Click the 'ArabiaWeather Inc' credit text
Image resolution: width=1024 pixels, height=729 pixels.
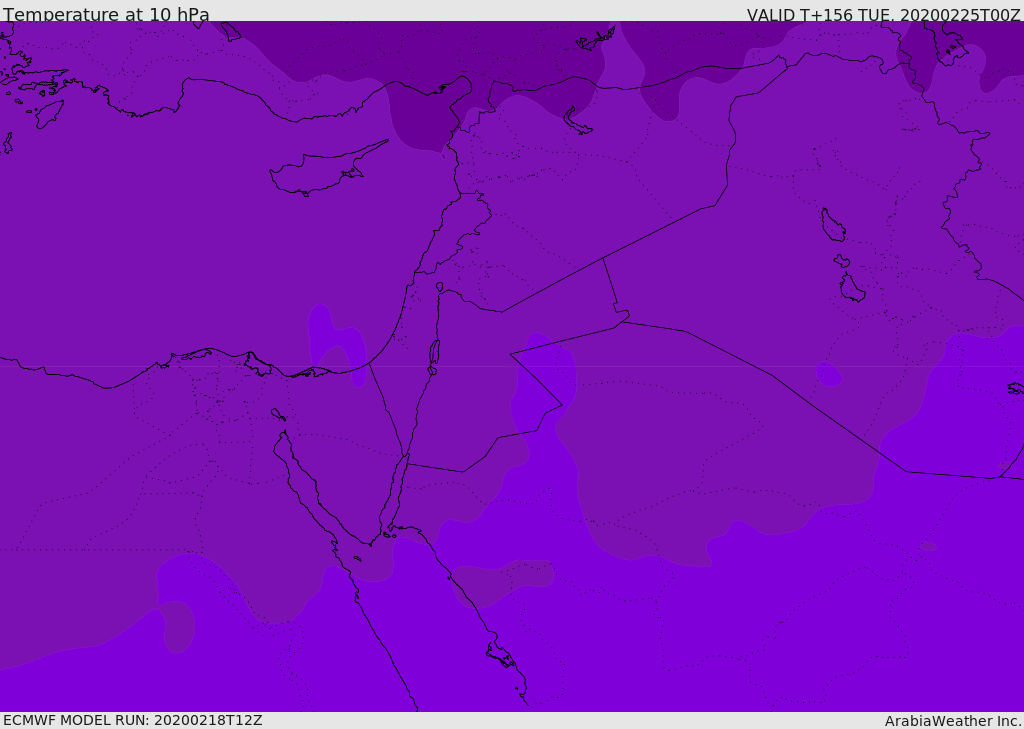[x=952, y=721]
